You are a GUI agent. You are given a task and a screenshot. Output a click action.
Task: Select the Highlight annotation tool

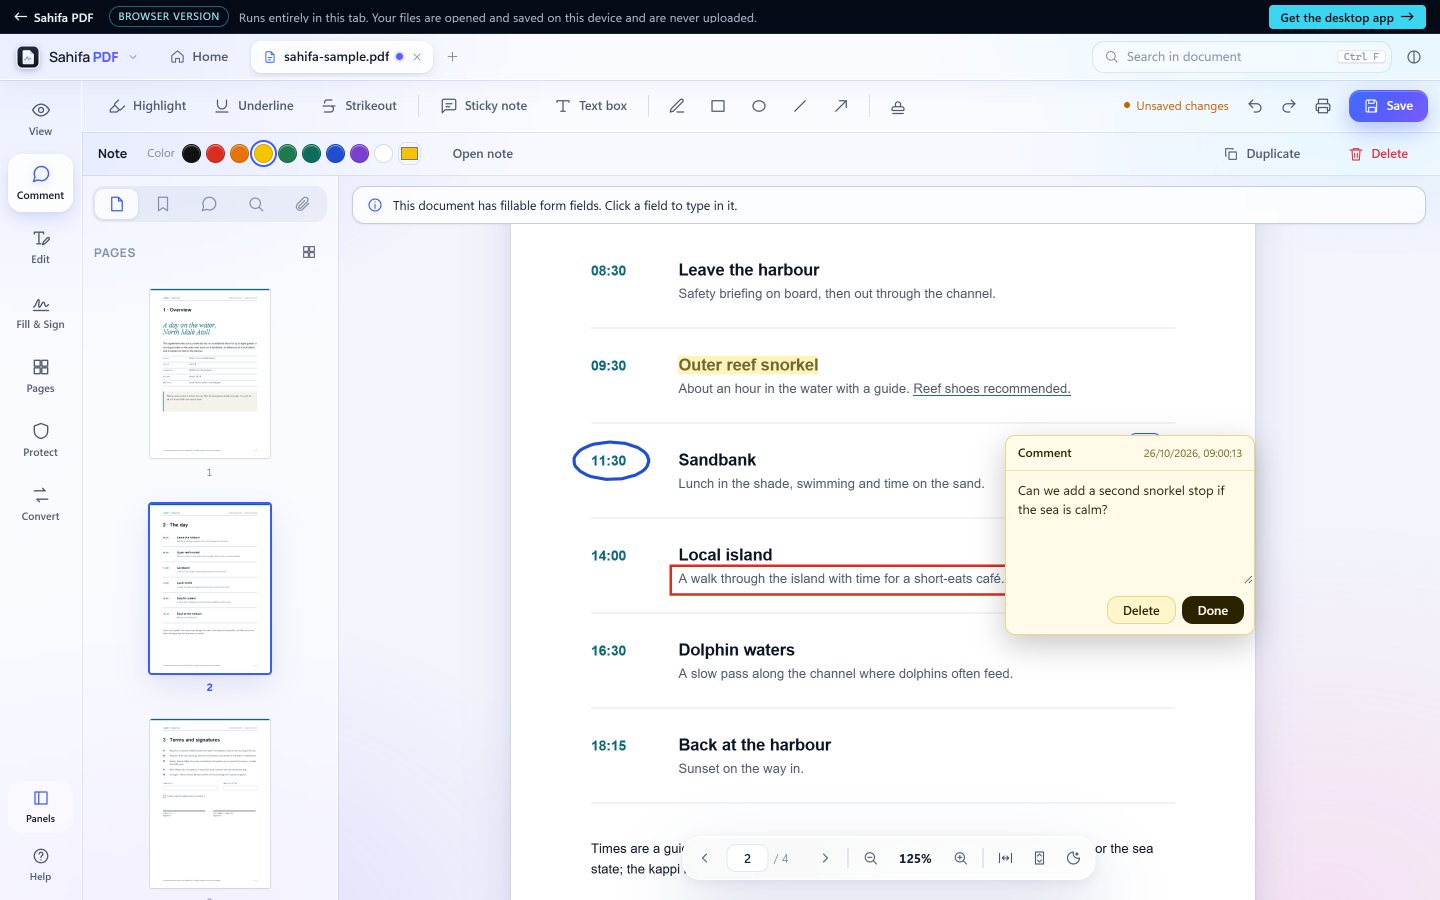tap(148, 106)
